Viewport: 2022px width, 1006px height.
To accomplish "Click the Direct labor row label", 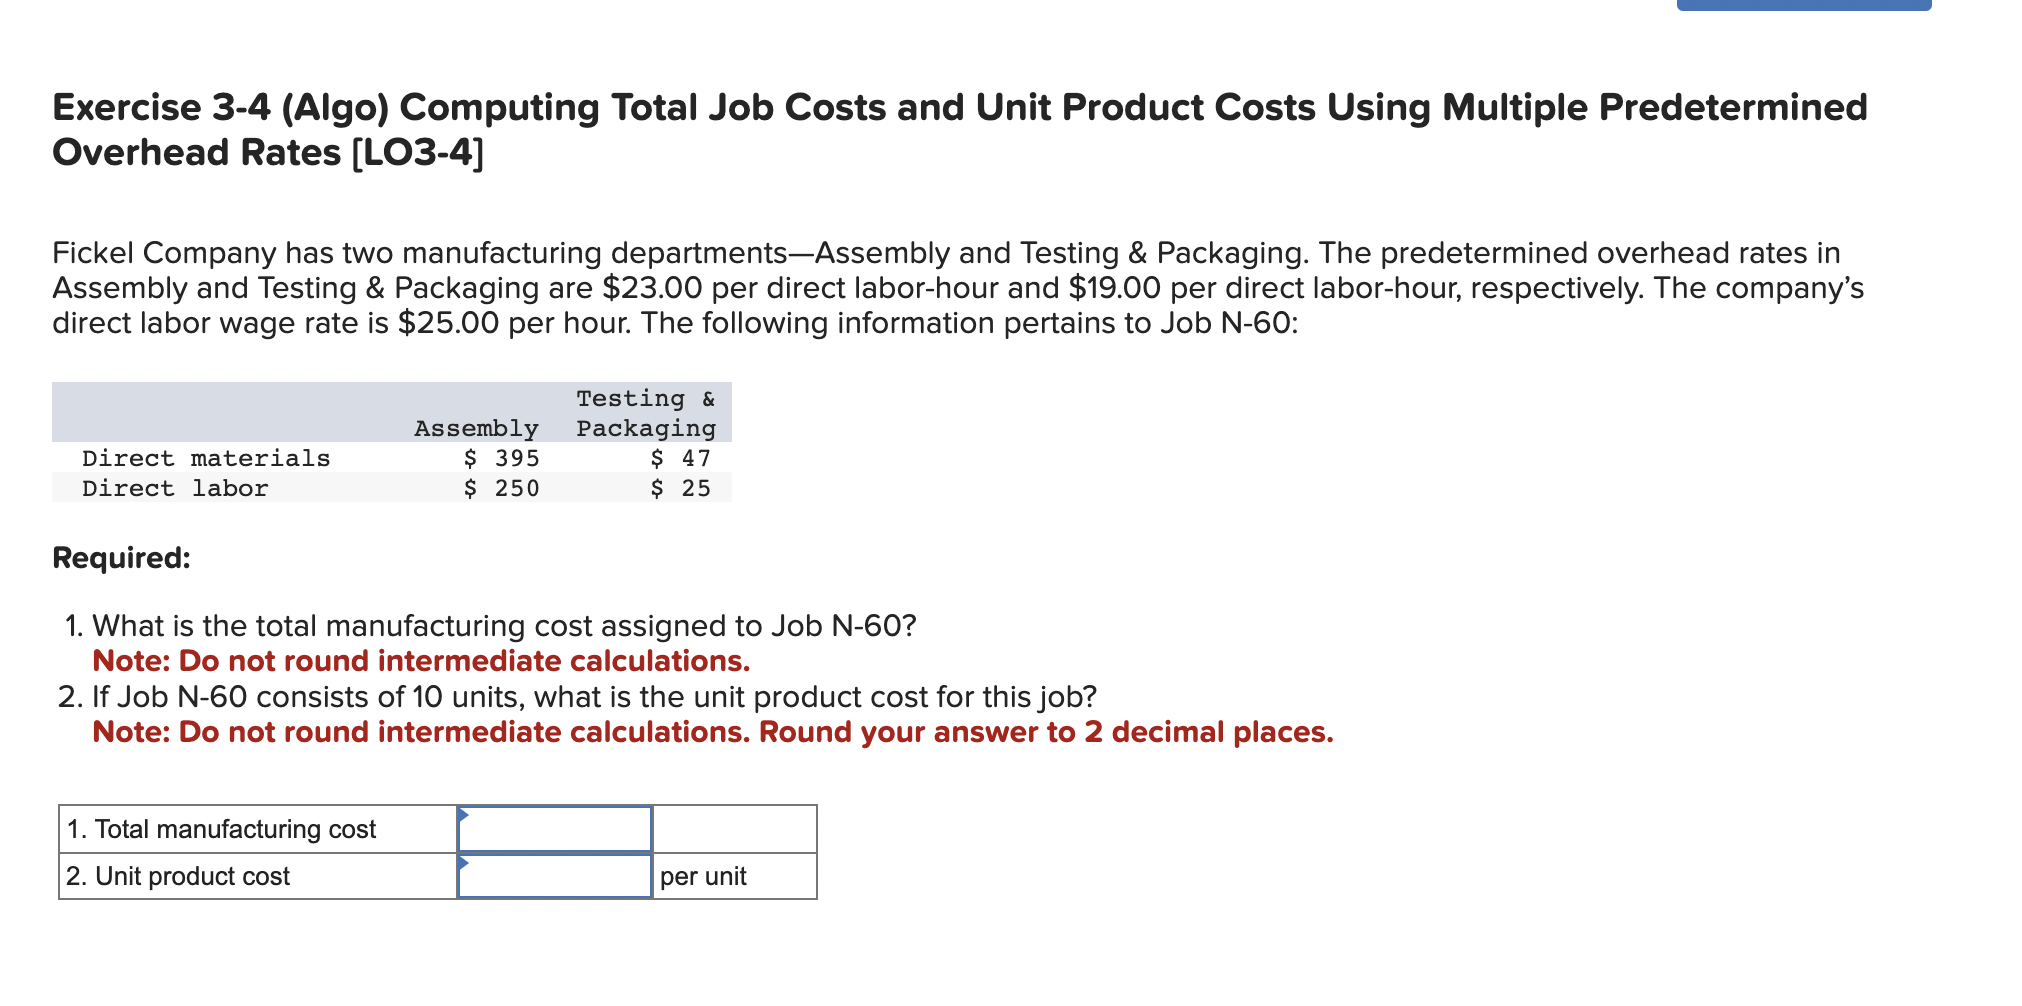I will click(175, 488).
